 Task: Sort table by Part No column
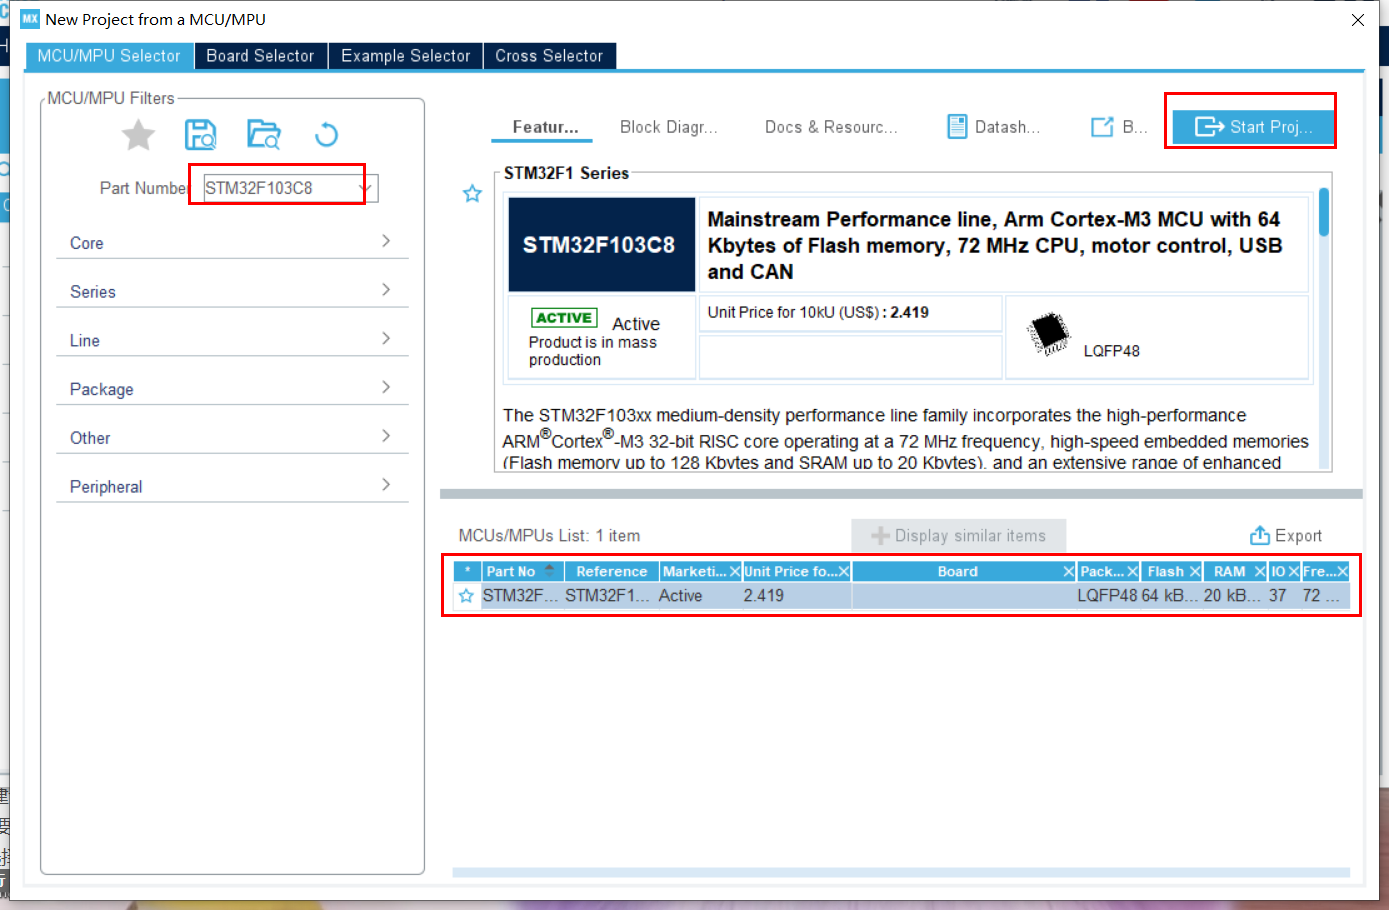(522, 571)
